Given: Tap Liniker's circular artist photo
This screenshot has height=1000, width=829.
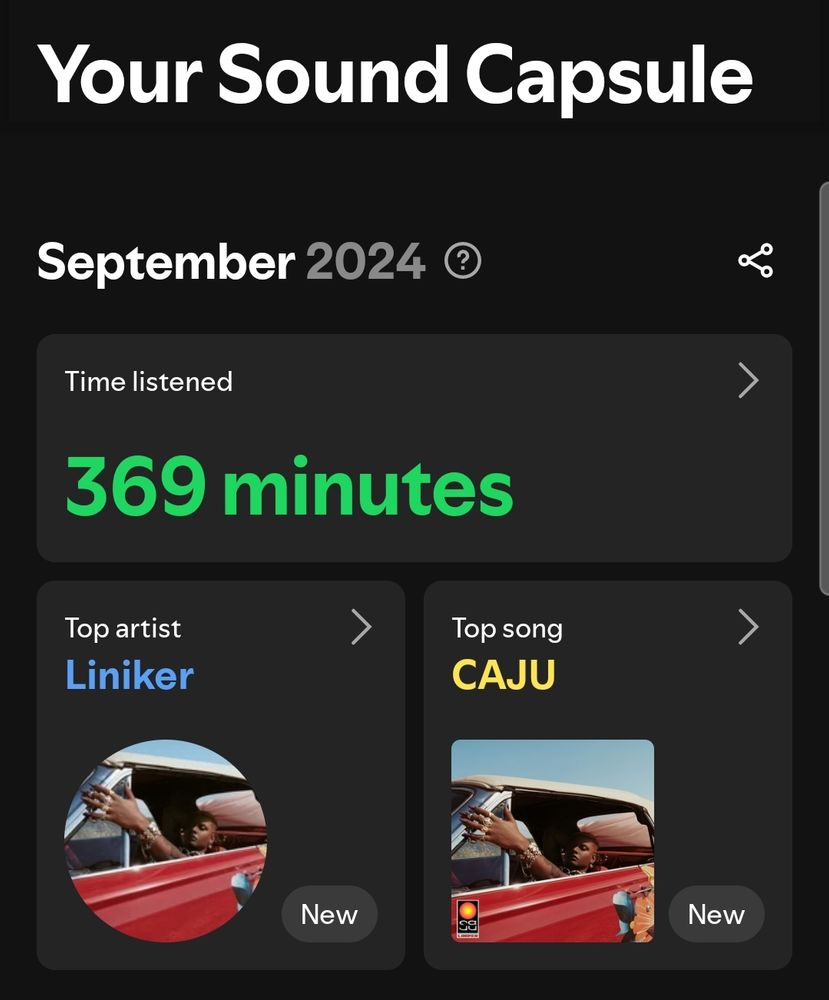Looking at the screenshot, I should point(166,841).
